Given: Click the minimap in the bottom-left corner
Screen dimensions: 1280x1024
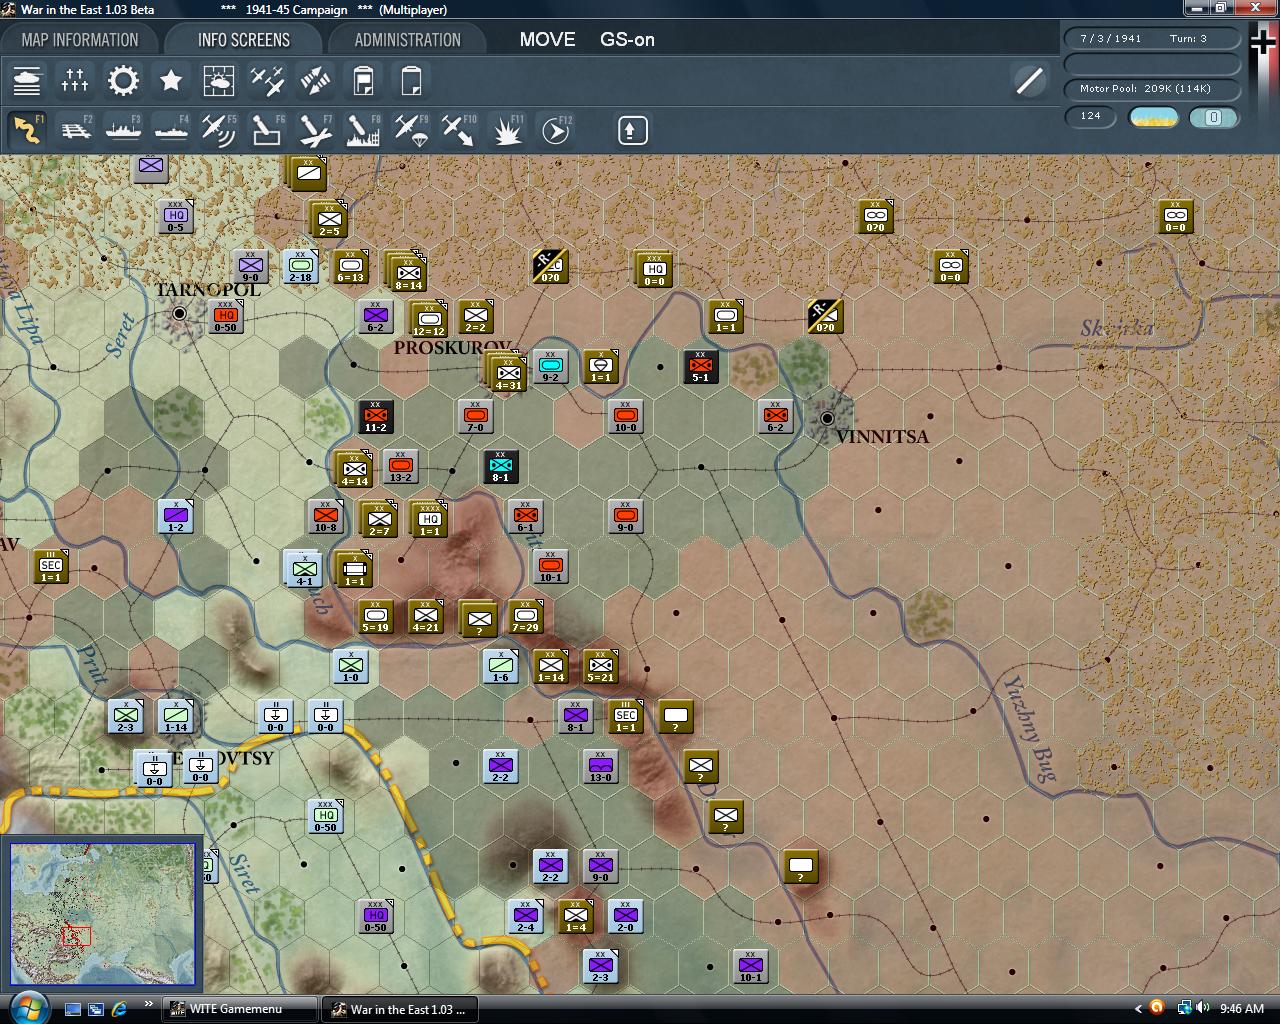Looking at the screenshot, I should pos(103,913).
